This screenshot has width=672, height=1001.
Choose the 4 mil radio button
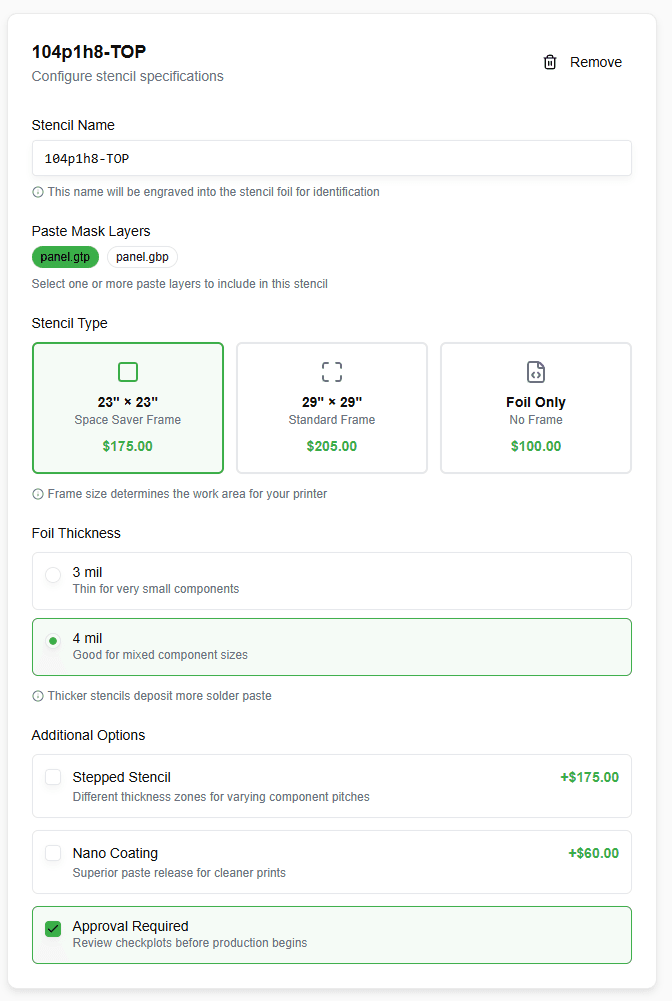pos(53,641)
